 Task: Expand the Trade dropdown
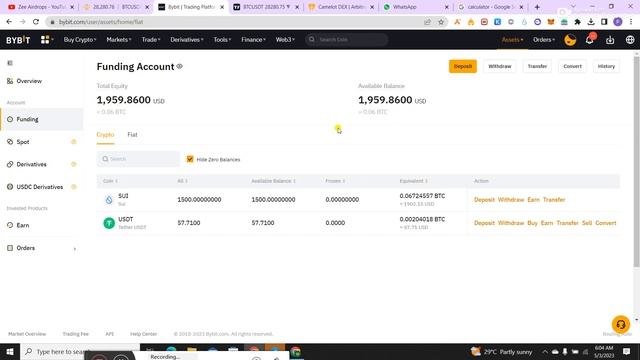click(151, 40)
